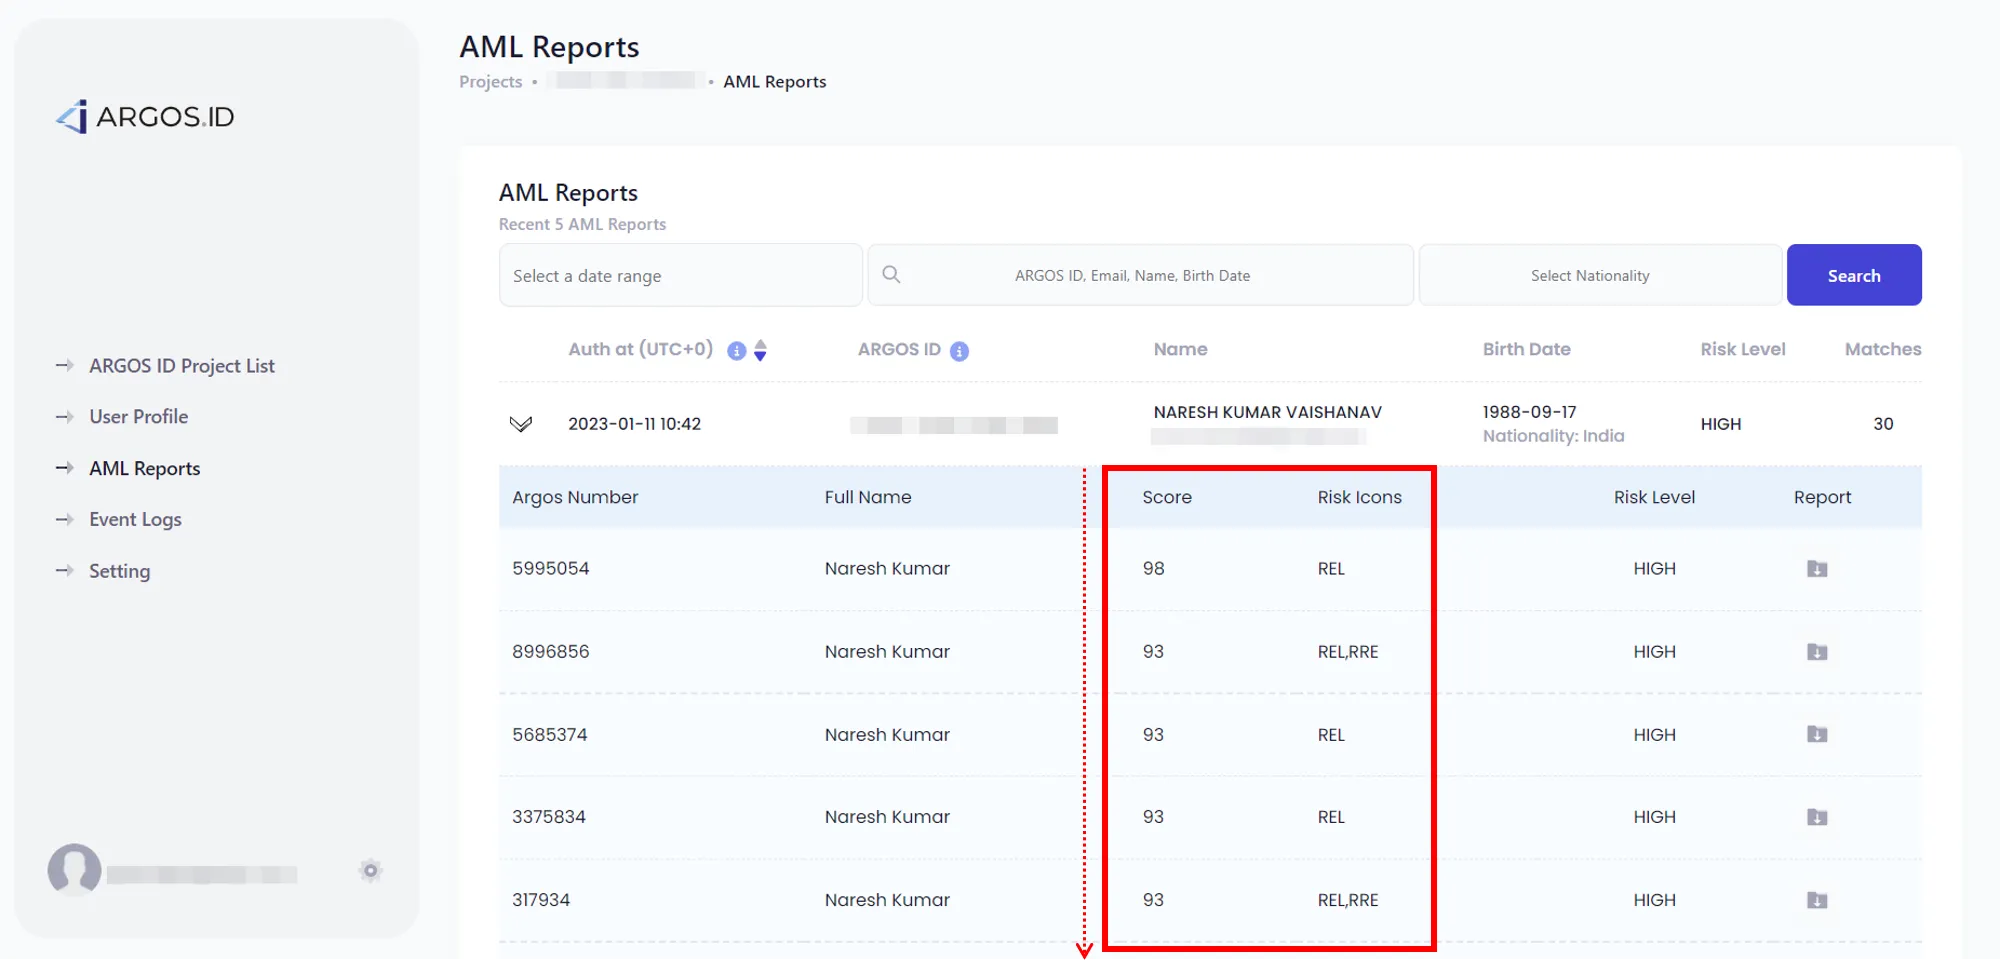Download report for Argos Number 8996856

click(1817, 652)
